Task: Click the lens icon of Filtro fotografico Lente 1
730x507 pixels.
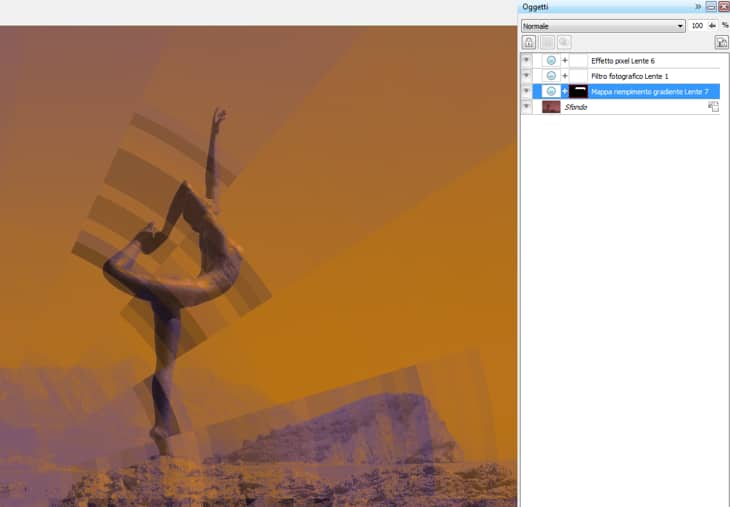Action: coord(550,76)
